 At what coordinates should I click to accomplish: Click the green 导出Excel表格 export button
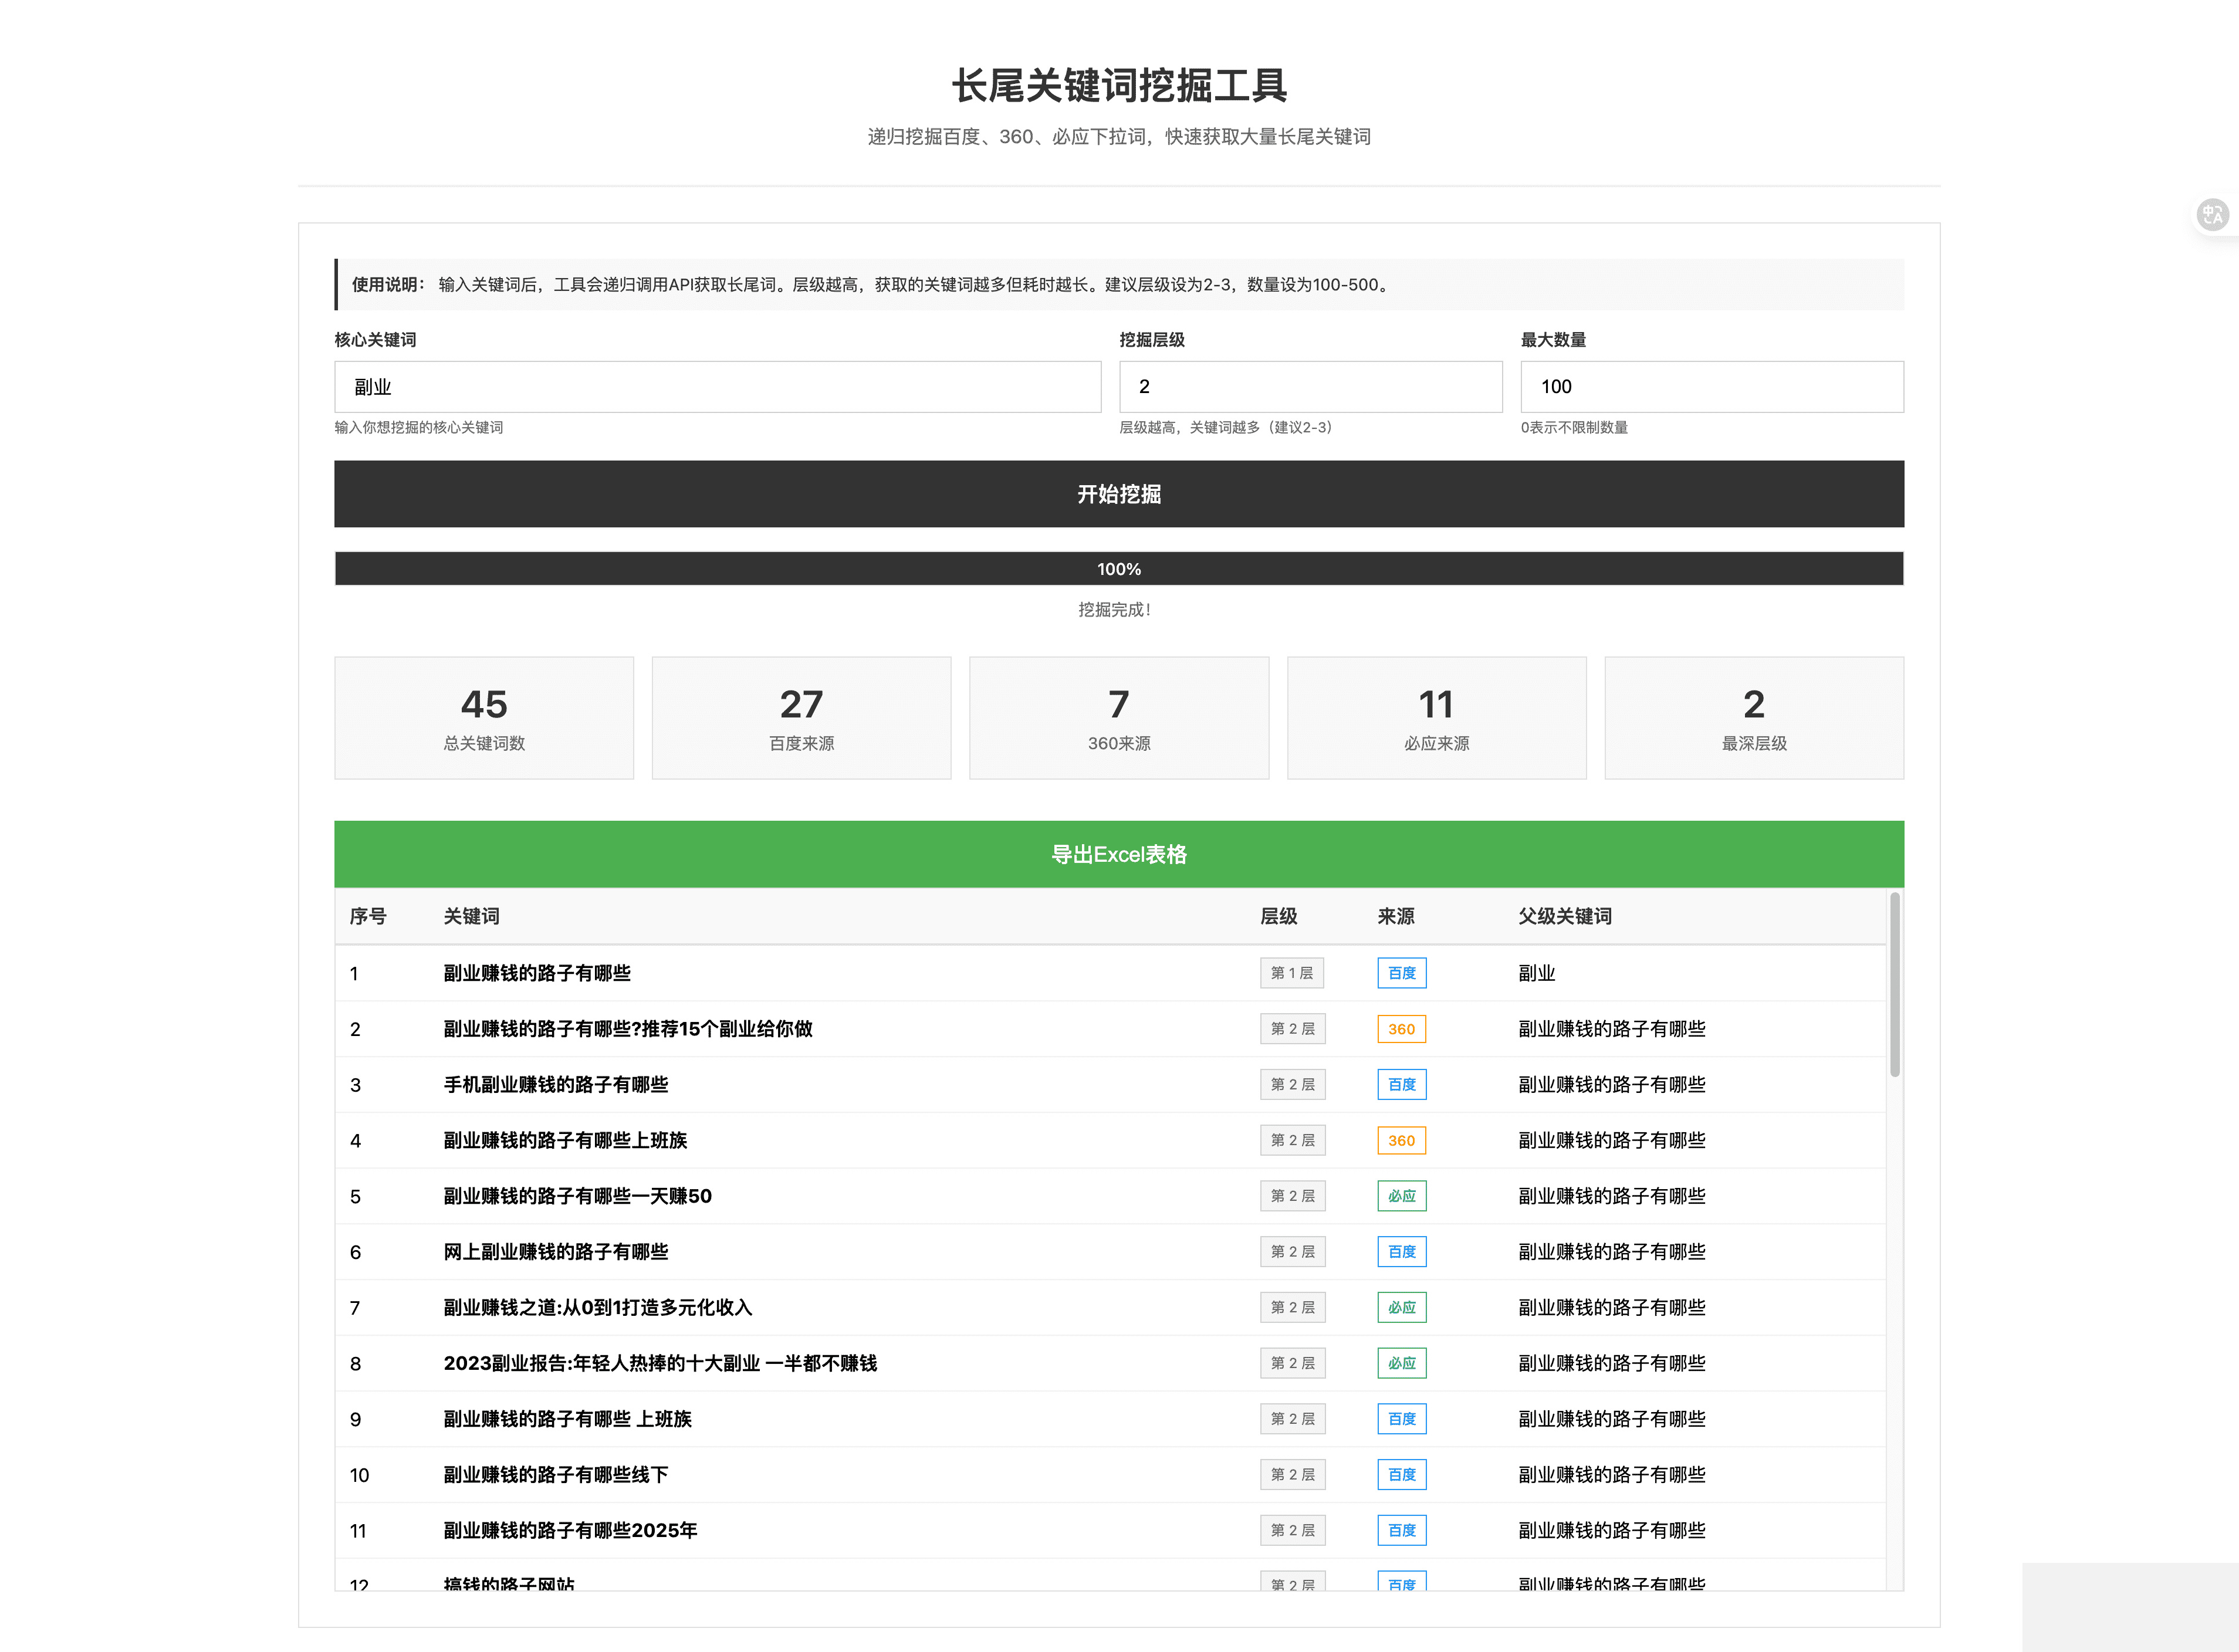click(1119, 854)
